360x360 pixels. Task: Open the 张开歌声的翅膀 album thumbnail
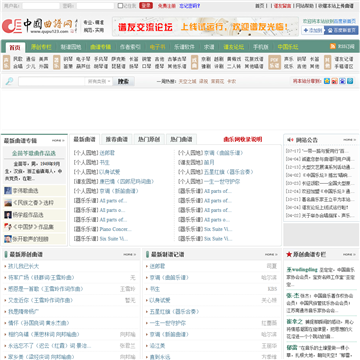[8, 239]
